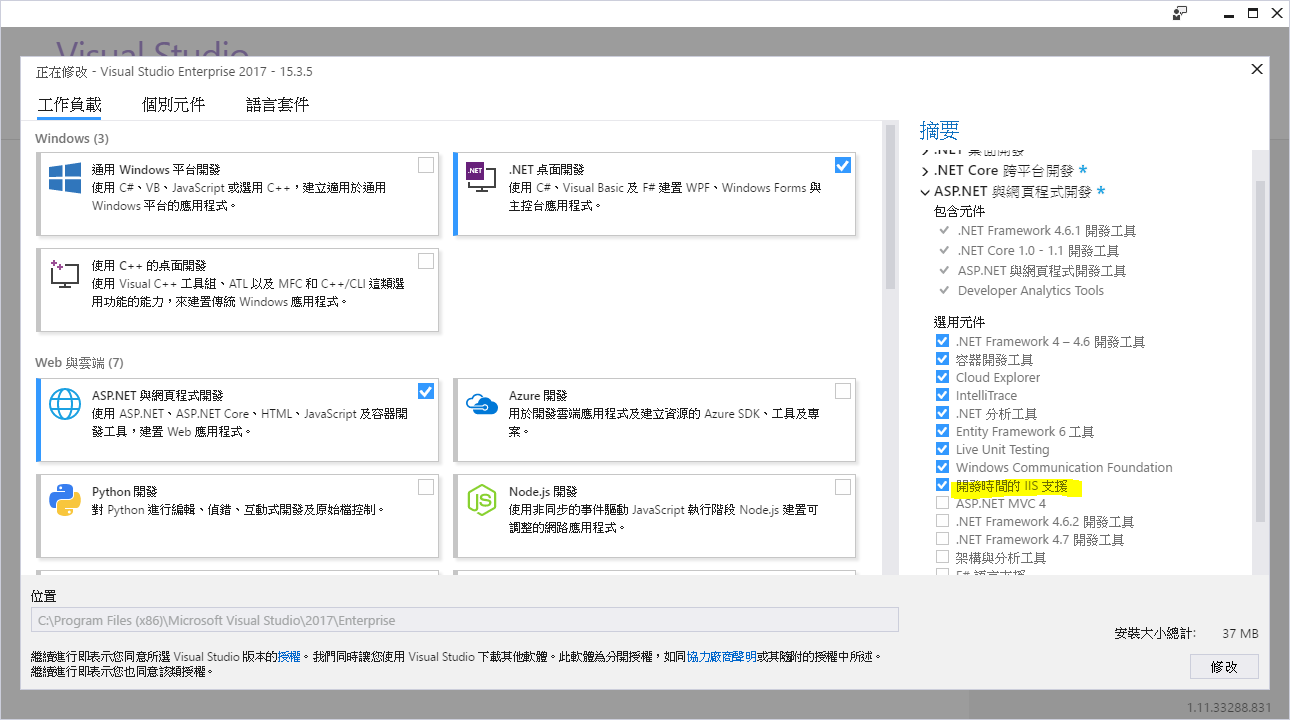The height and width of the screenshot is (720, 1290).
Task: Click the 選用元件 heading
Action: tap(959, 322)
